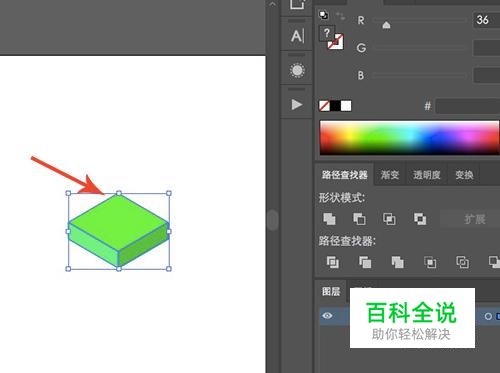Click the Crop pathfinder icon

430,262
